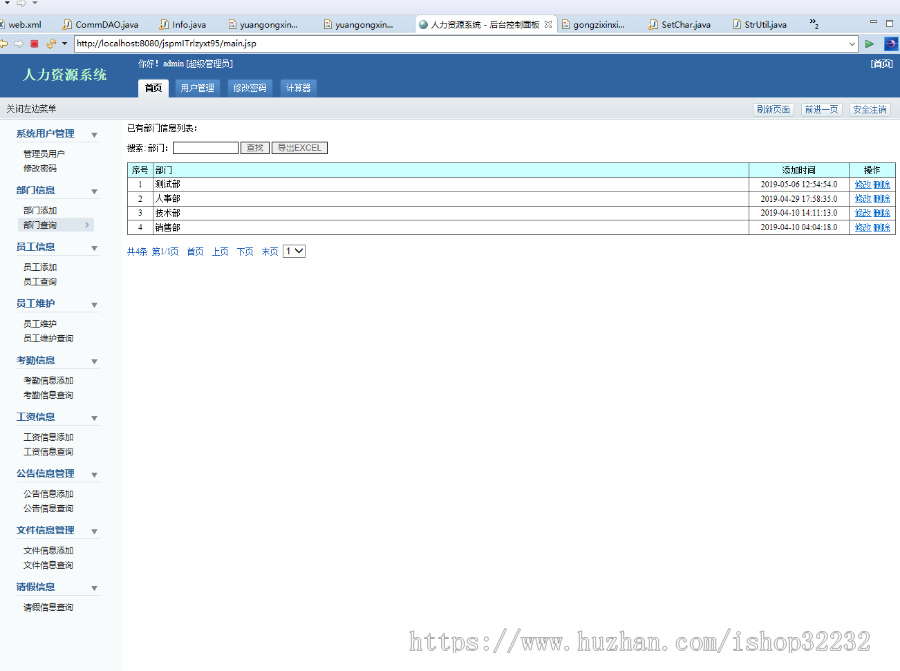This screenshot has height=671, width=900.
Task: Click the browser forward arrow icon
Action: (x=18, y=44)
